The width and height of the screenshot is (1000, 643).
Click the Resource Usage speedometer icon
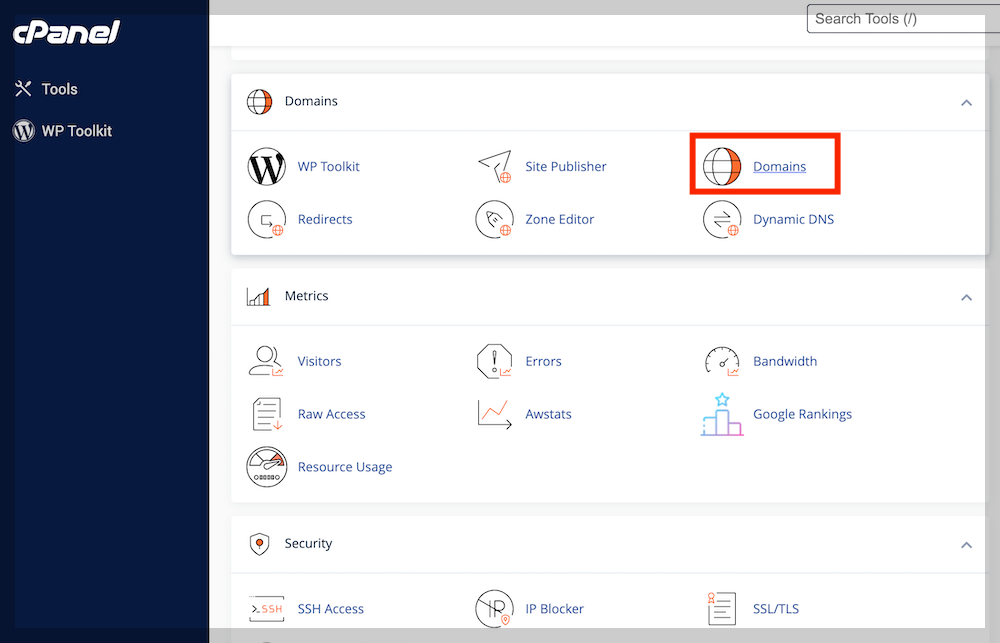(x=267, y=467)
